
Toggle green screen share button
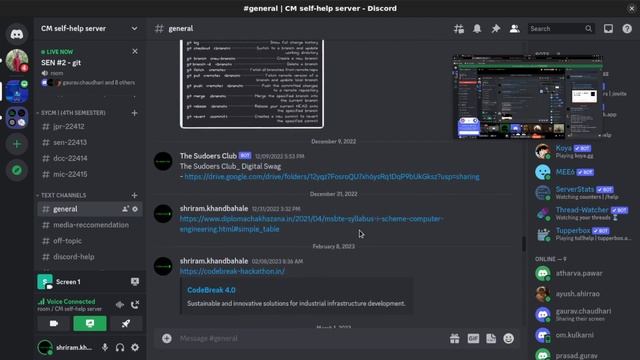point(90,323)
